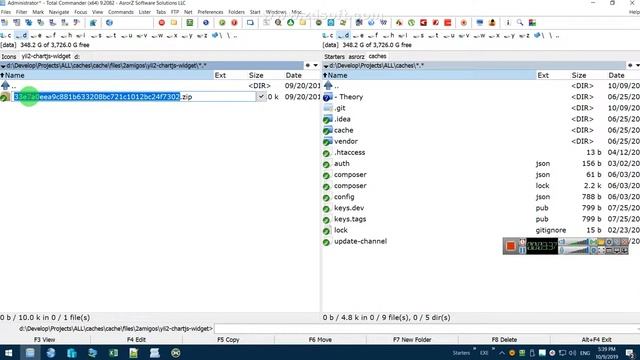
Task: Switch to the caches tab in right panel
Action: pyautogui.click(x=378, y=56)
